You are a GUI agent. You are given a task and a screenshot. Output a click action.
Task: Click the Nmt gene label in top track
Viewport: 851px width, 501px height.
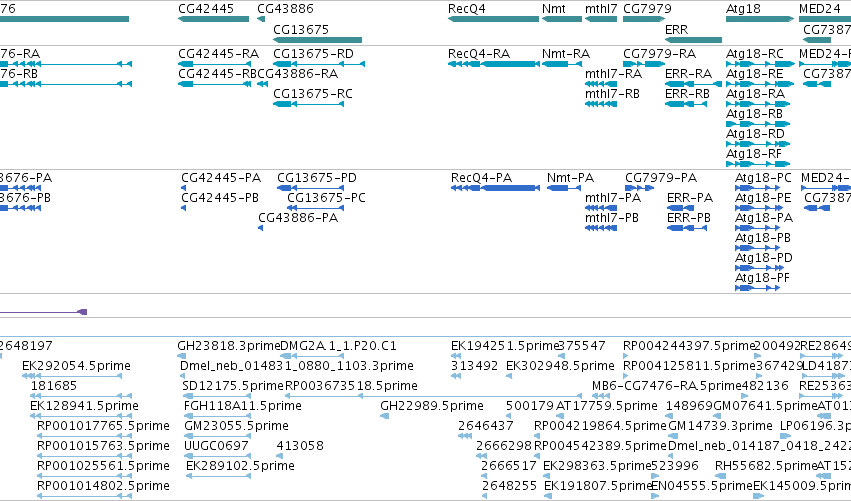point(554,9)
